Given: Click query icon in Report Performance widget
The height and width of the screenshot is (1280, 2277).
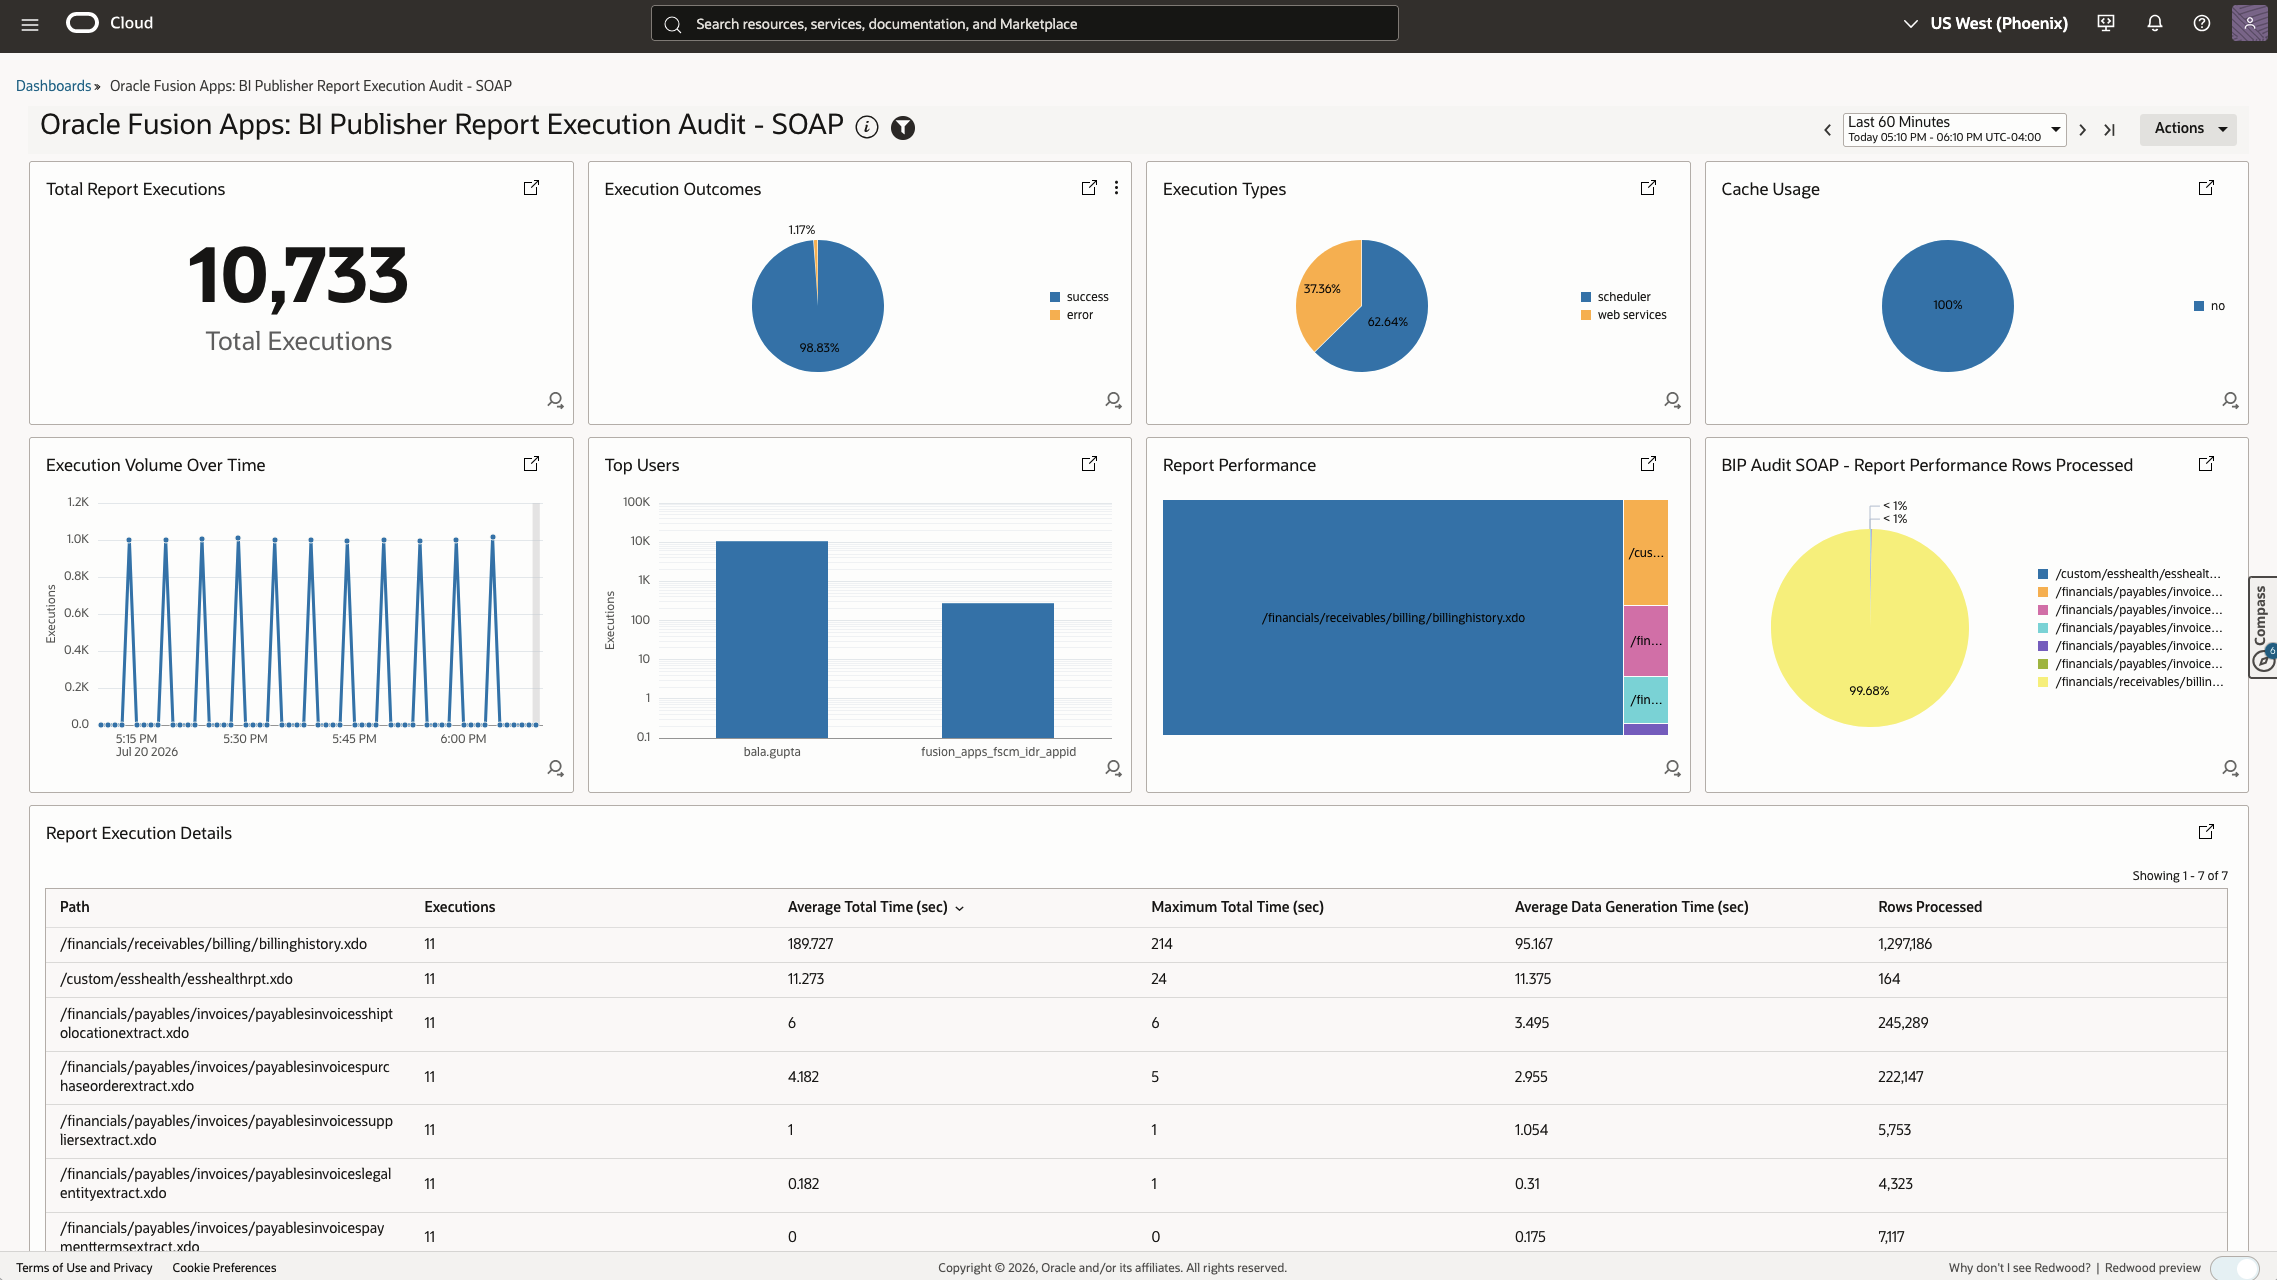Looking at the screenshot, I should (1672, 768).
